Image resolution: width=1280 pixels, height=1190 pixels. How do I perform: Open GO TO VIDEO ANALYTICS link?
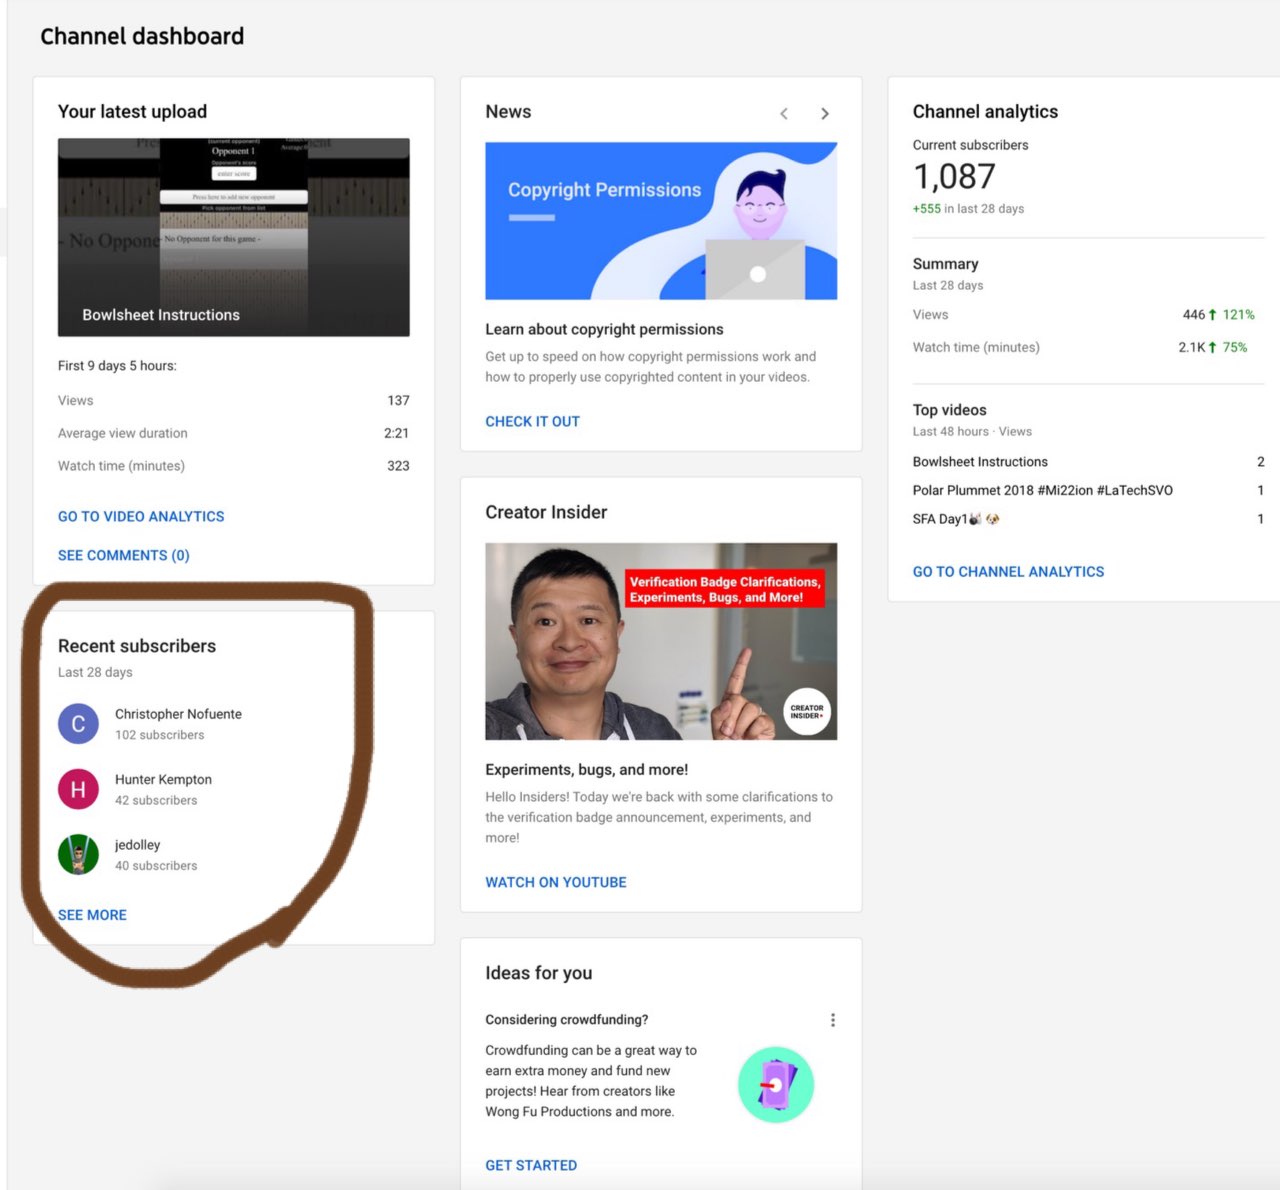tap(141, 517)
